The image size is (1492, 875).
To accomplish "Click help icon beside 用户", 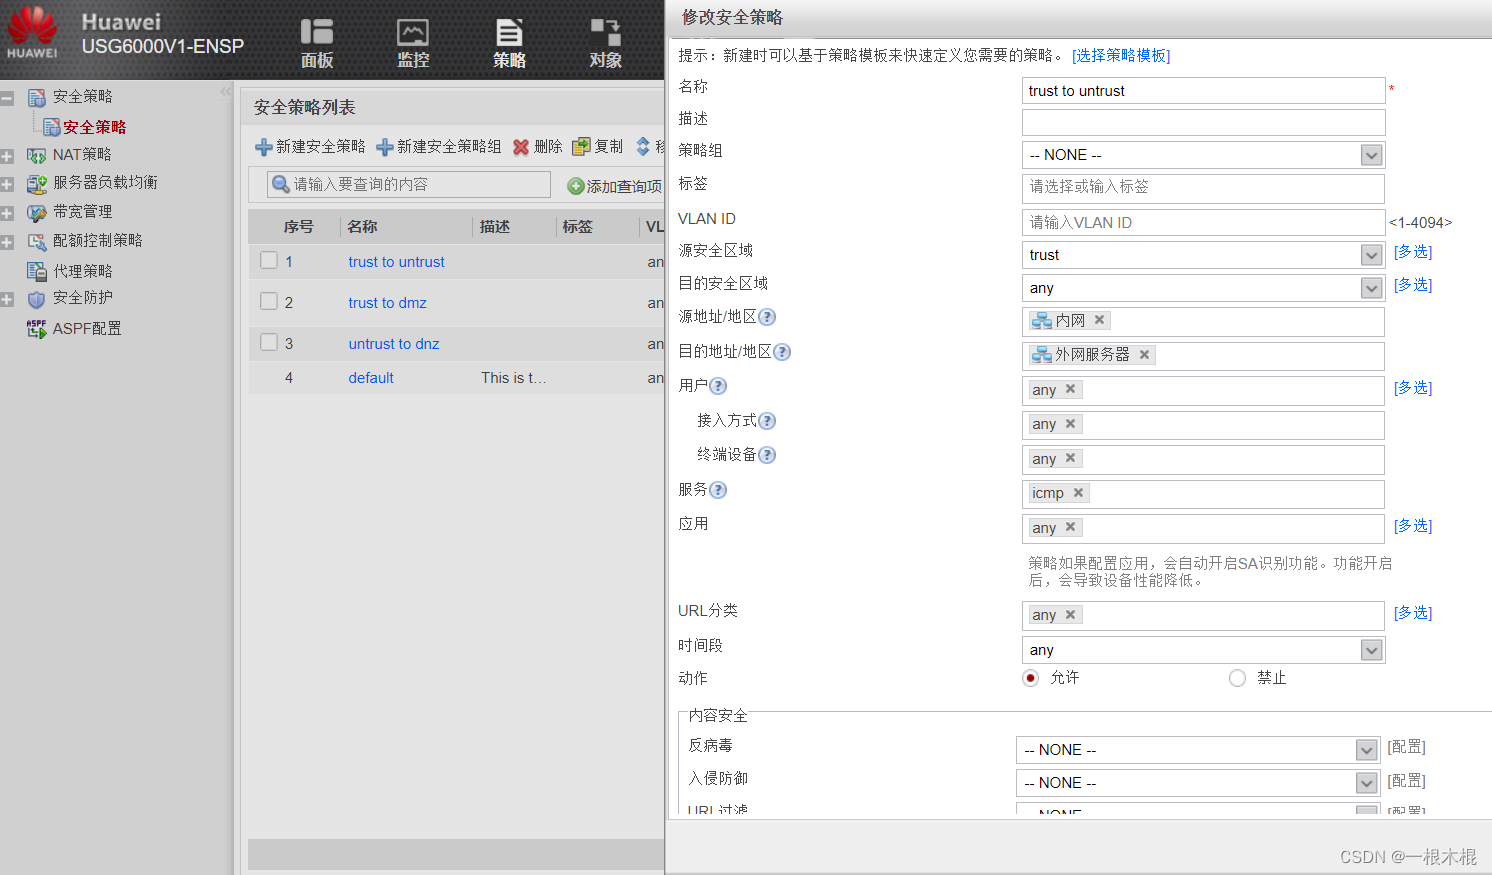I will [718, 386].
